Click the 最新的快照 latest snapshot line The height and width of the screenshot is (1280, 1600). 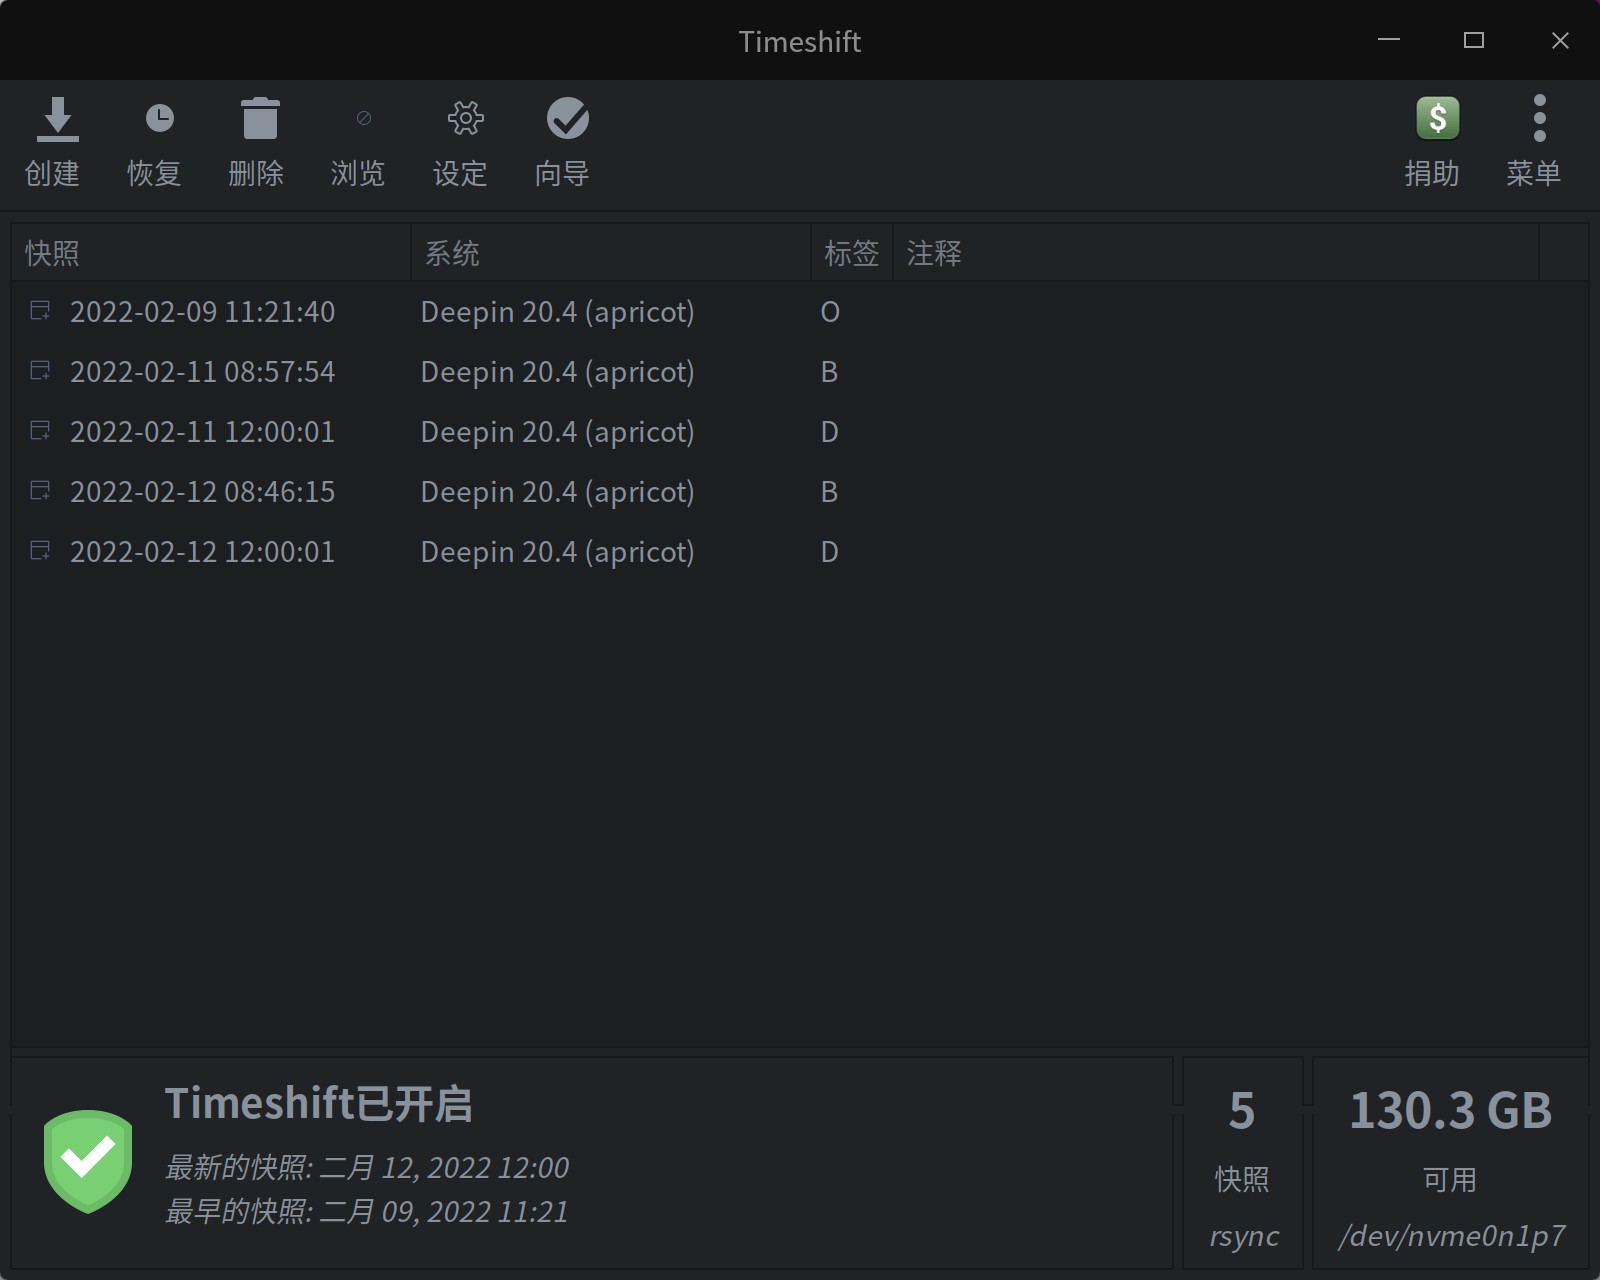click(x=367, y=1167)
